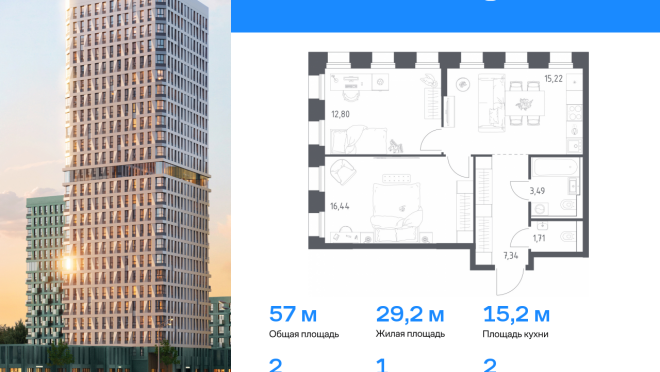Select the 57 м total area value
Screen dimensions: 660x372
click(x=293, y=314)
